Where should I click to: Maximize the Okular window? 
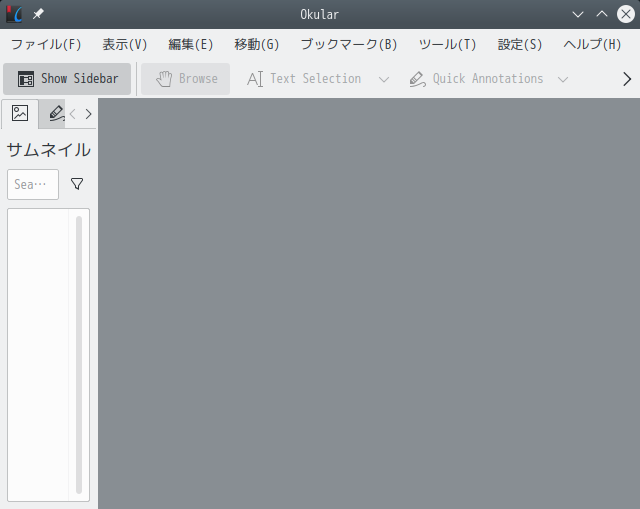(x=602, y=14)
